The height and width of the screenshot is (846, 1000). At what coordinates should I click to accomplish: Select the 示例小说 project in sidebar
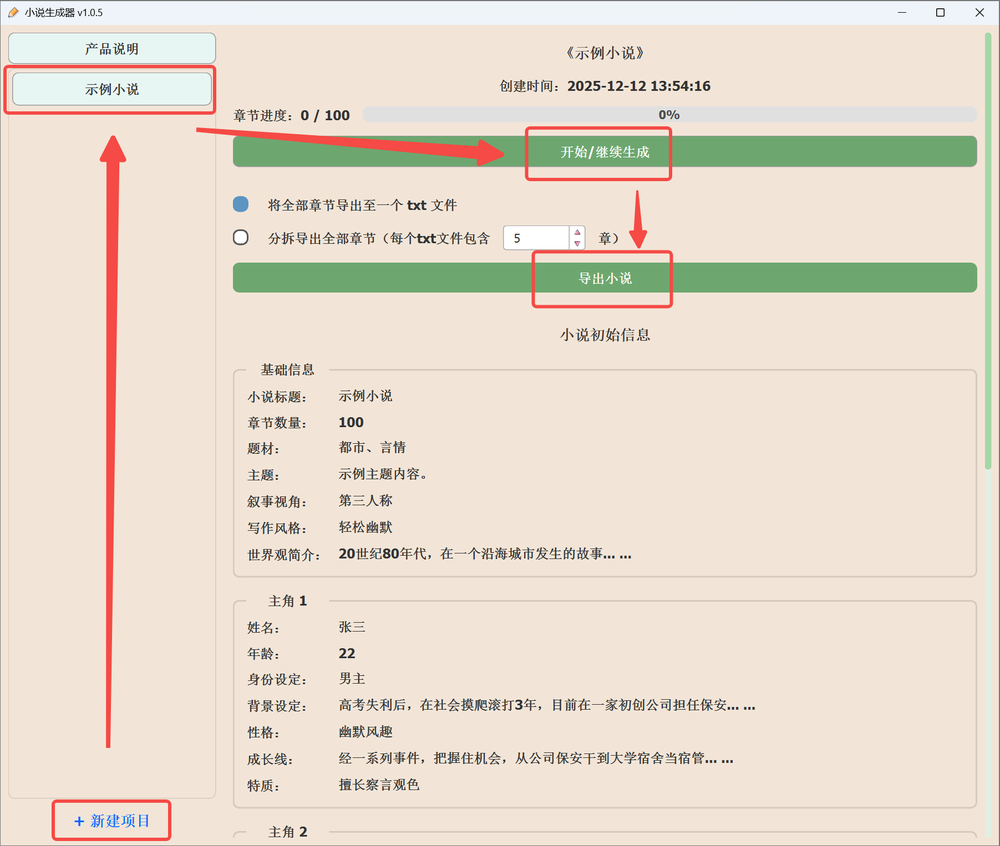tap(112, 89)
